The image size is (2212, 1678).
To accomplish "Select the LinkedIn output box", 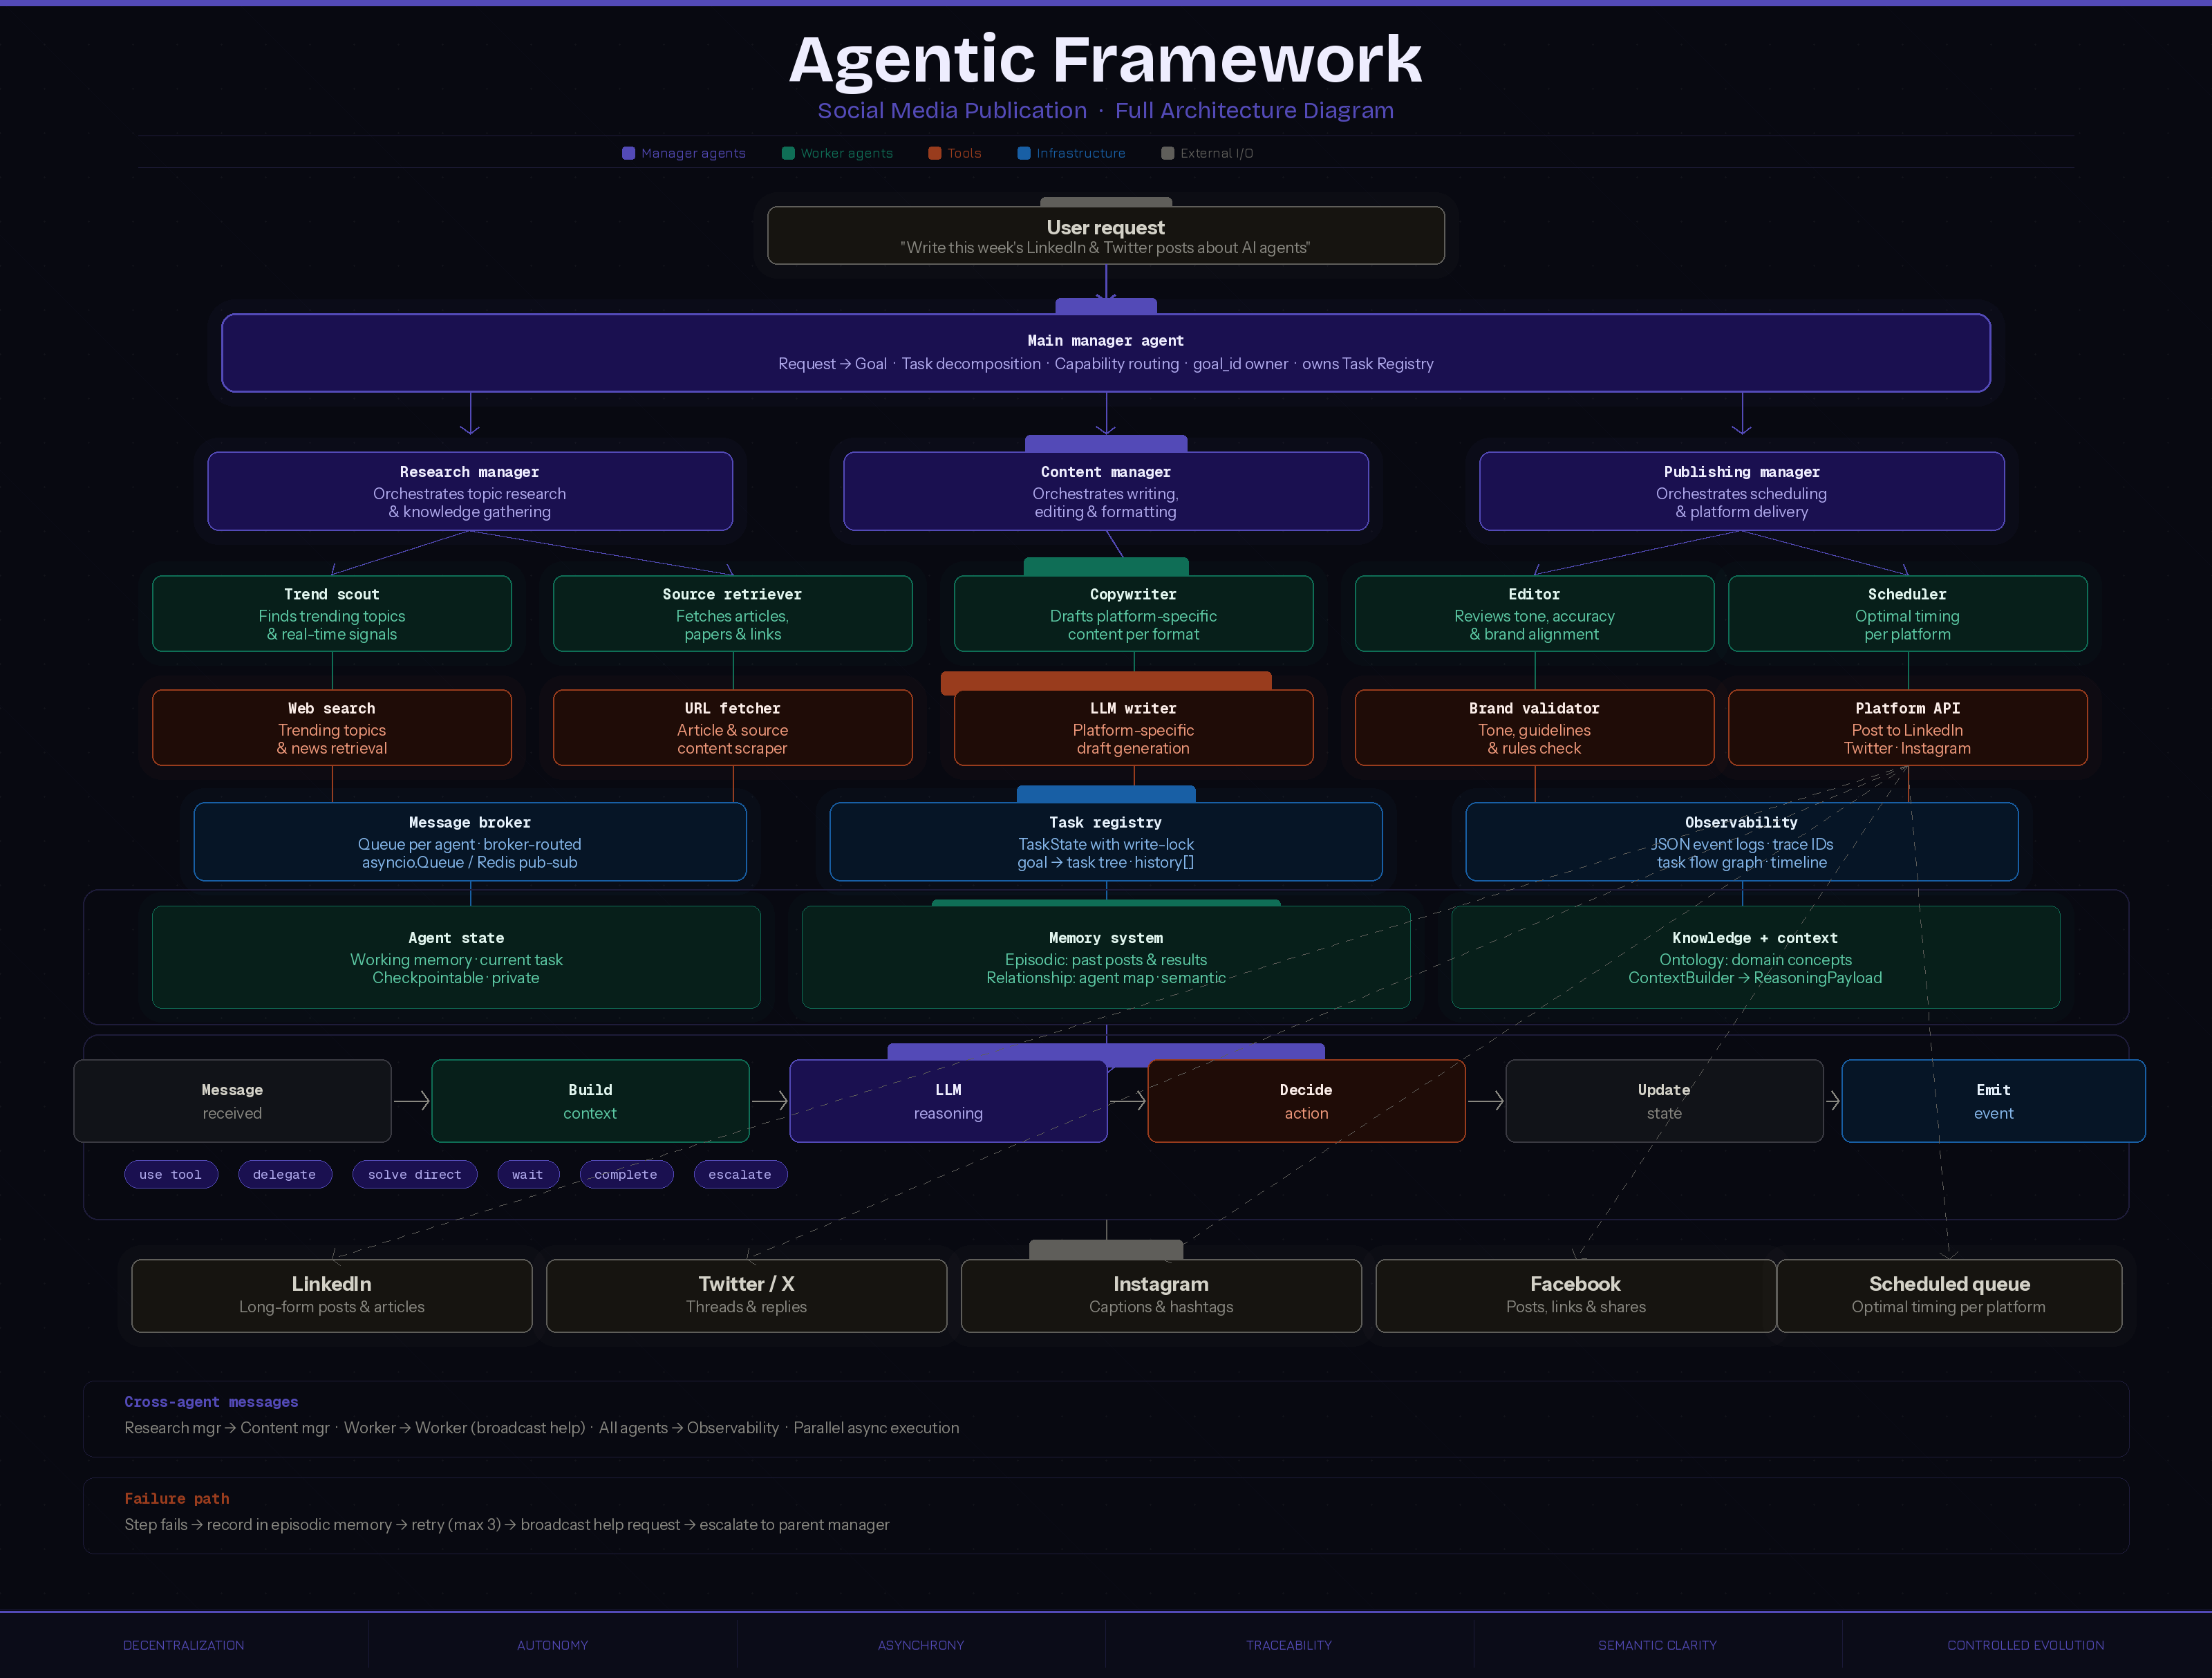I will tap(332, 1296).
